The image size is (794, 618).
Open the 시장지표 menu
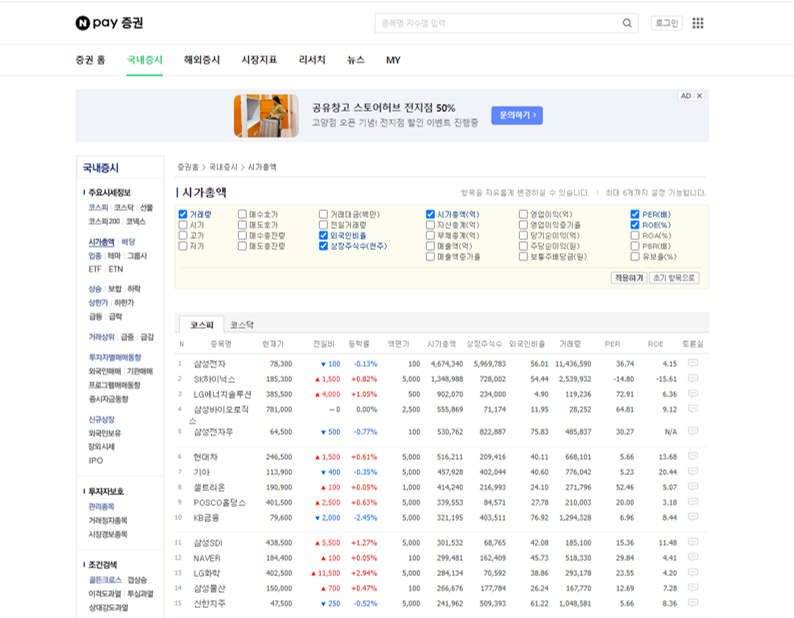point(259,60)
